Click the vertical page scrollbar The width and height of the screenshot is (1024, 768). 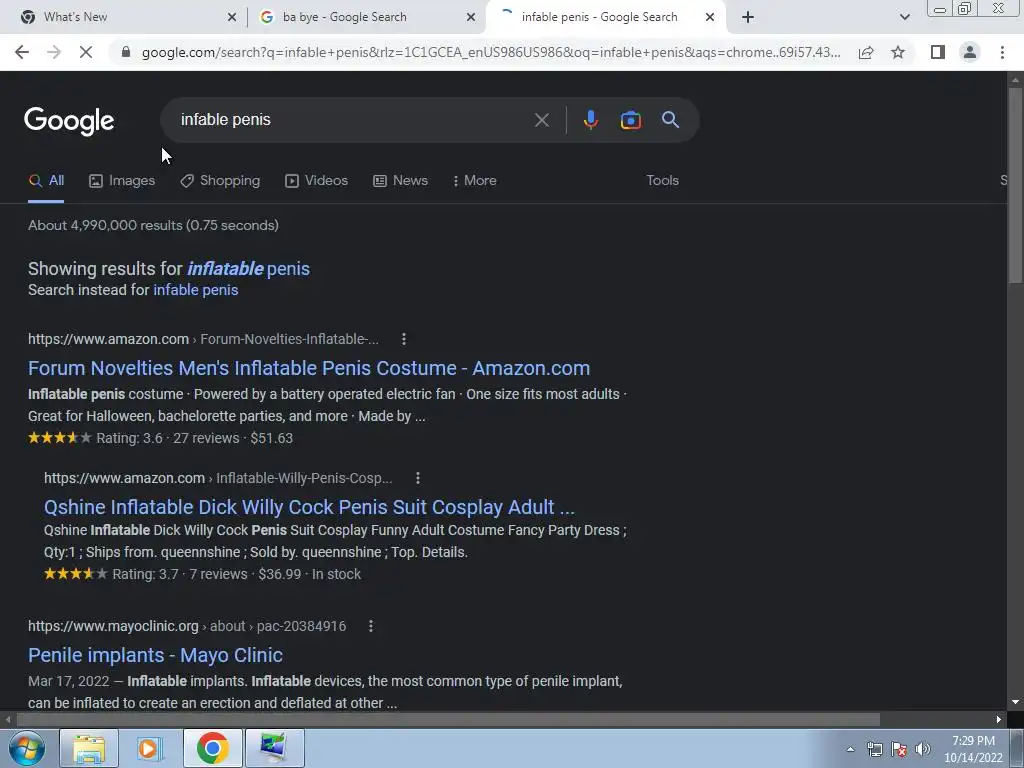pyautogui.click(x=1015, y=185)
